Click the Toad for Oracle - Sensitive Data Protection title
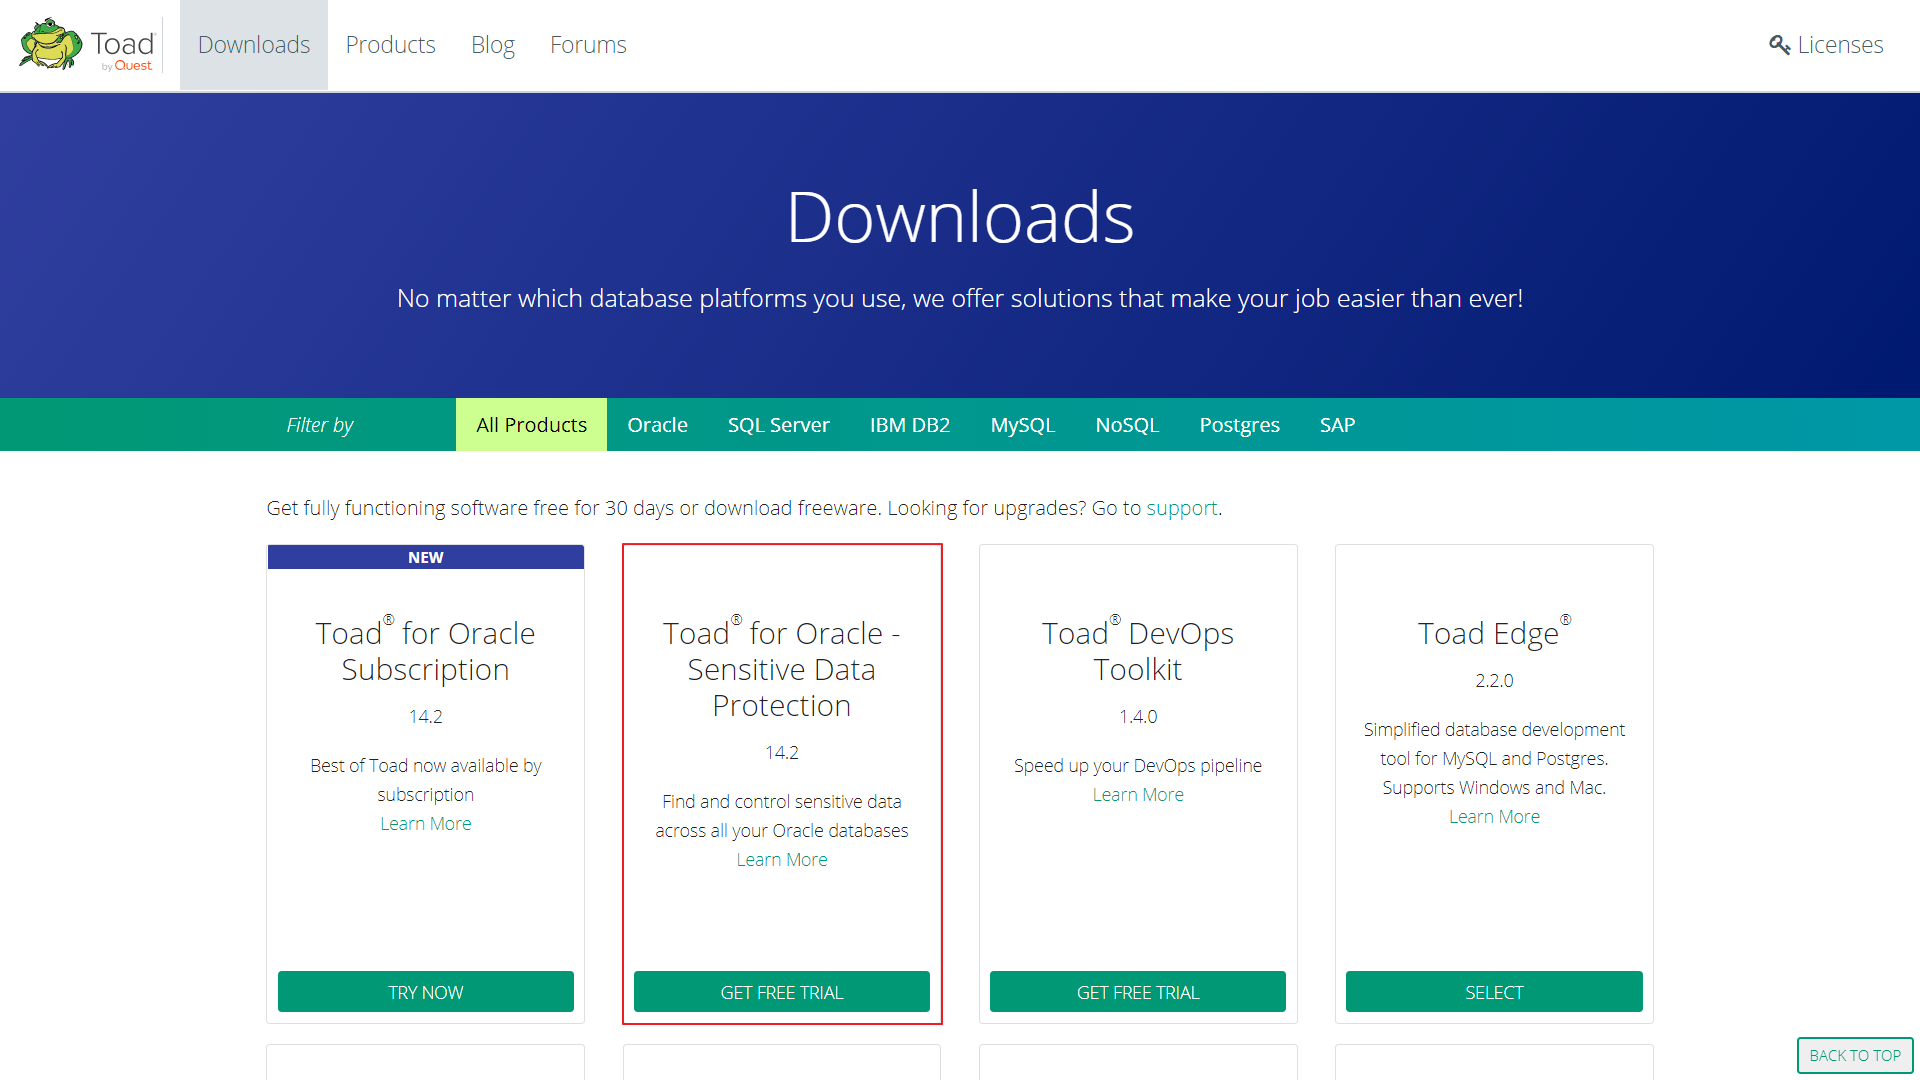The height and width of the screenshot is (1080, 1920). point(782,669)
